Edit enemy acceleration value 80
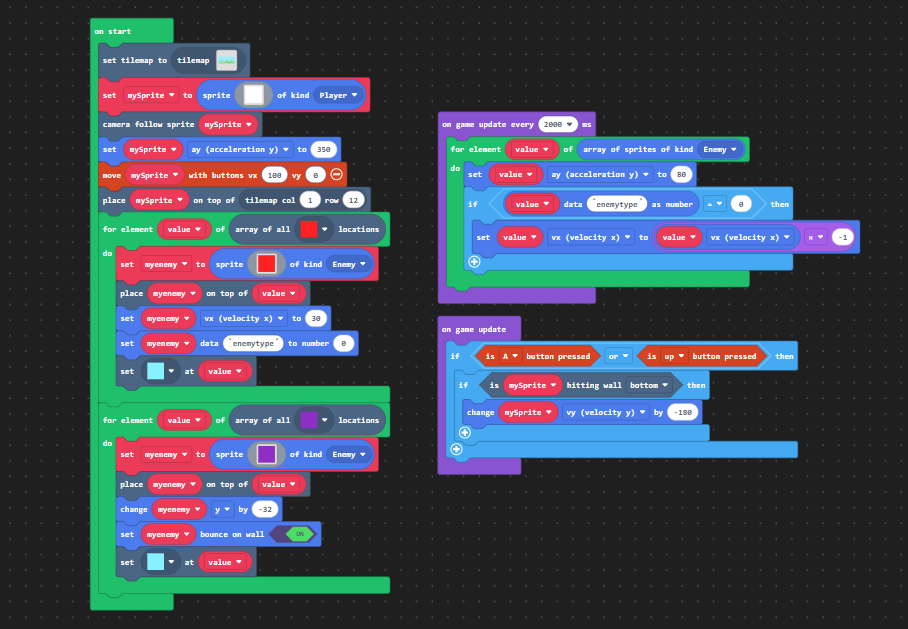 tap(681, 174)
